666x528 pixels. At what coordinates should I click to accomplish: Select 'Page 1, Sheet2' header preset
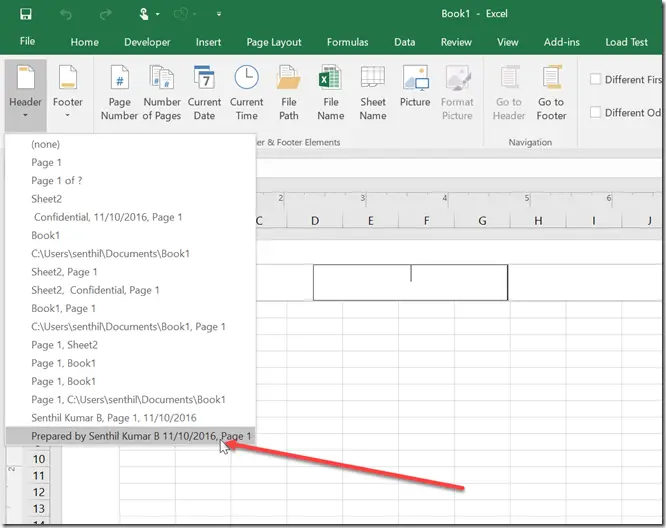pyautogui.click(x=130, y=345)
